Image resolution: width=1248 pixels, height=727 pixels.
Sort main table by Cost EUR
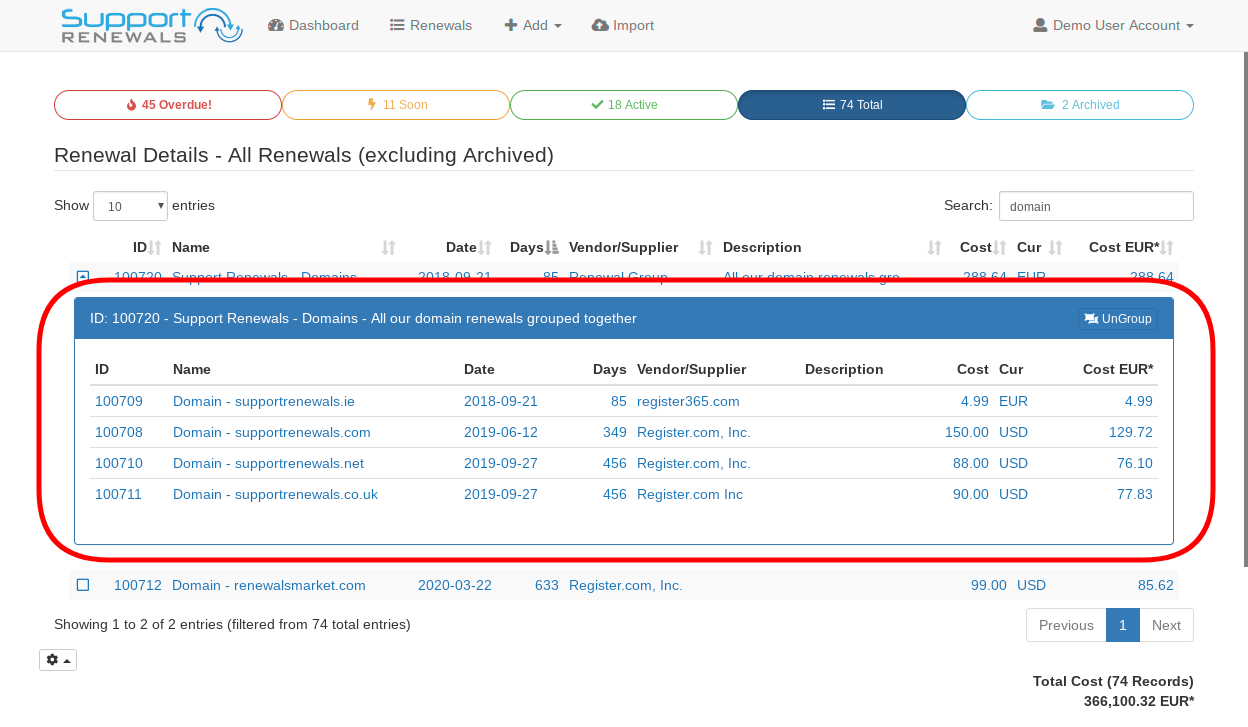[1131, 247]
